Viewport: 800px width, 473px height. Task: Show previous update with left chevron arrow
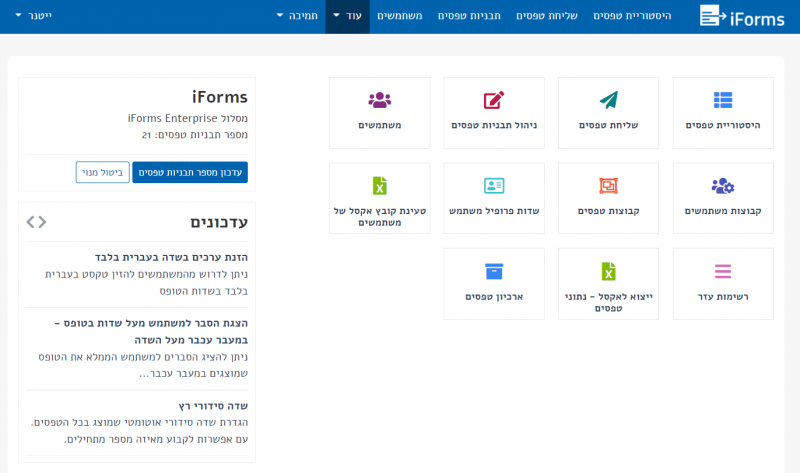click(31, 222)
